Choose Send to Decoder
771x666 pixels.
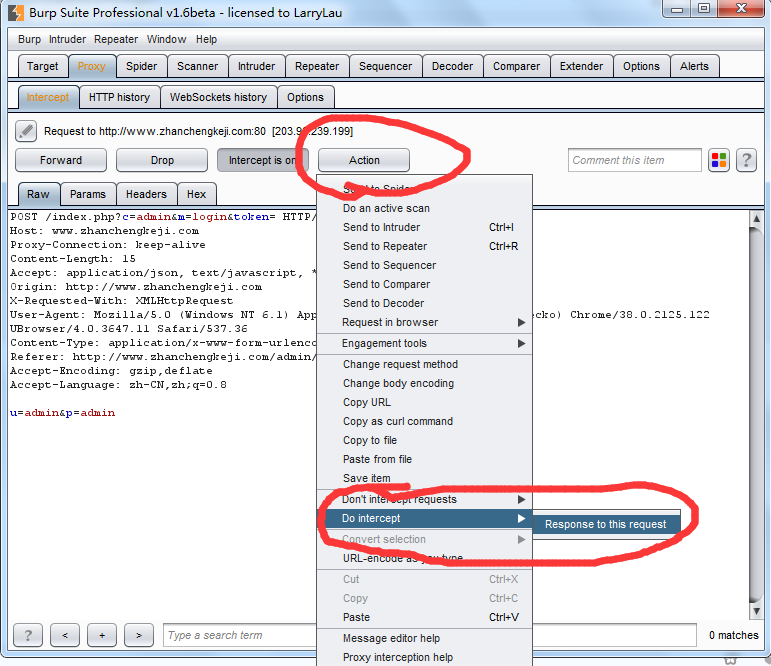(425, 303)
